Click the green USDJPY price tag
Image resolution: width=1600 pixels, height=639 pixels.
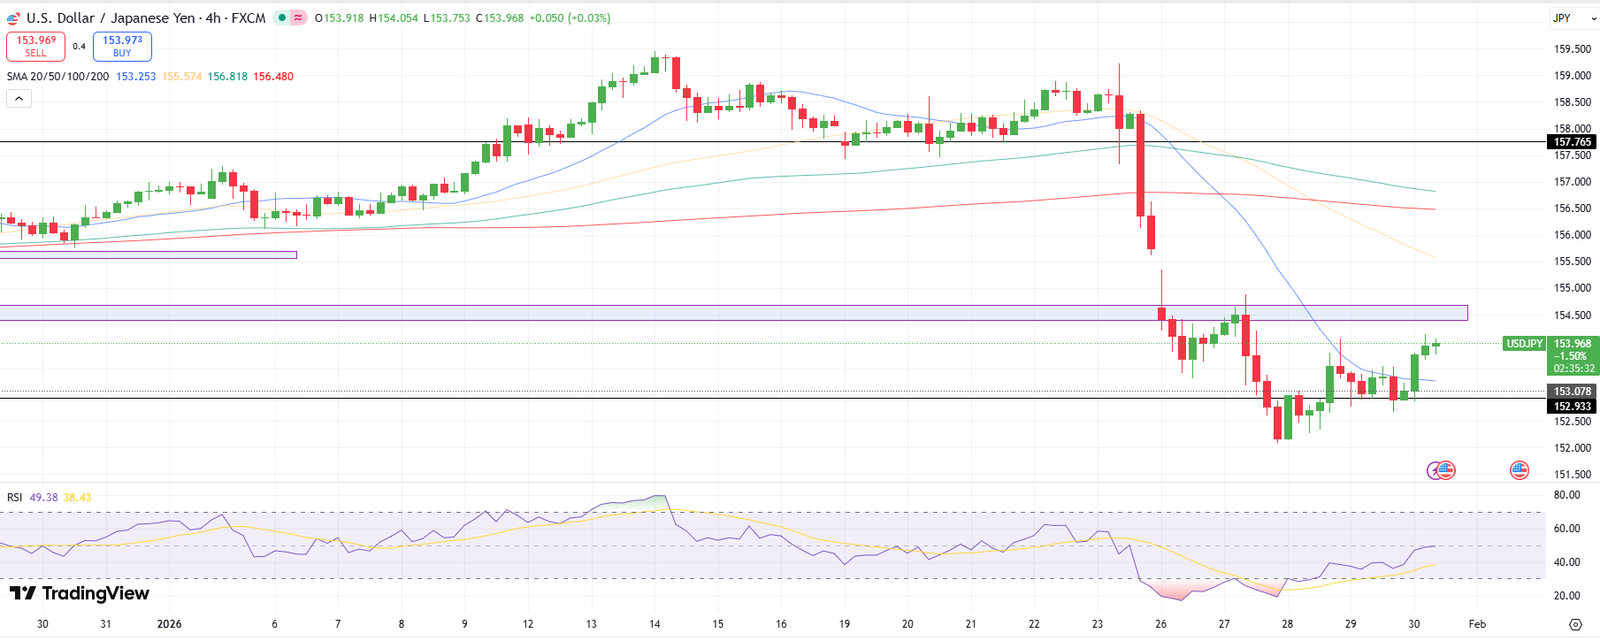[x=1524, y=344]
